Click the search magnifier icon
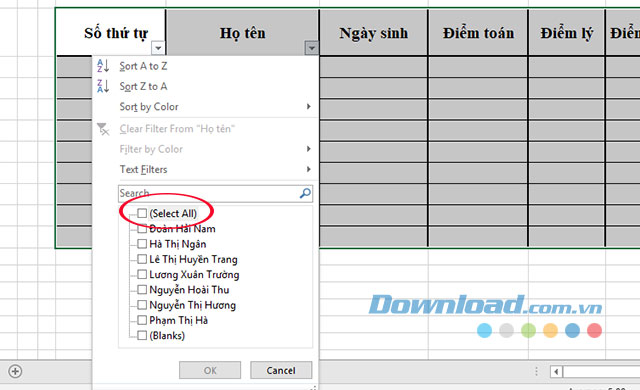 pyautogui.click(x=305, y=193)
